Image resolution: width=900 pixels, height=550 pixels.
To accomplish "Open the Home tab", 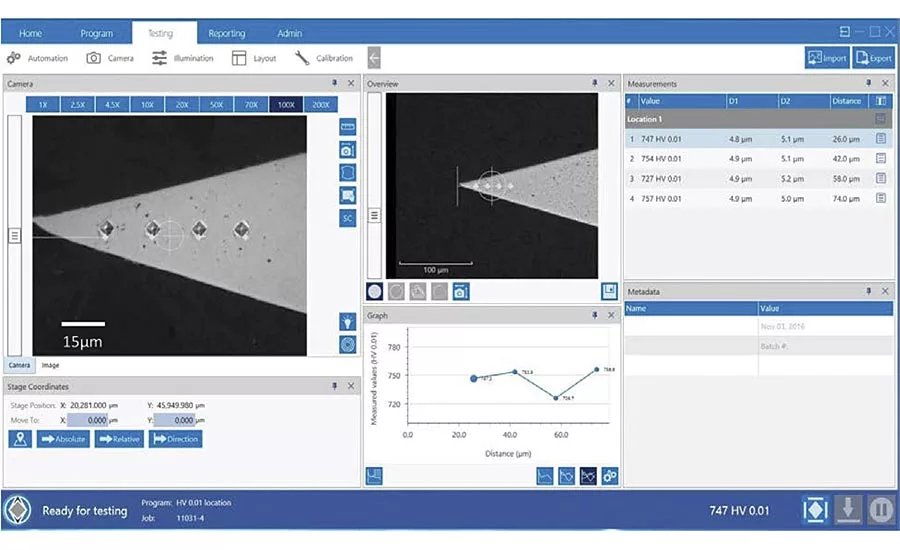I will coord(30,33).
